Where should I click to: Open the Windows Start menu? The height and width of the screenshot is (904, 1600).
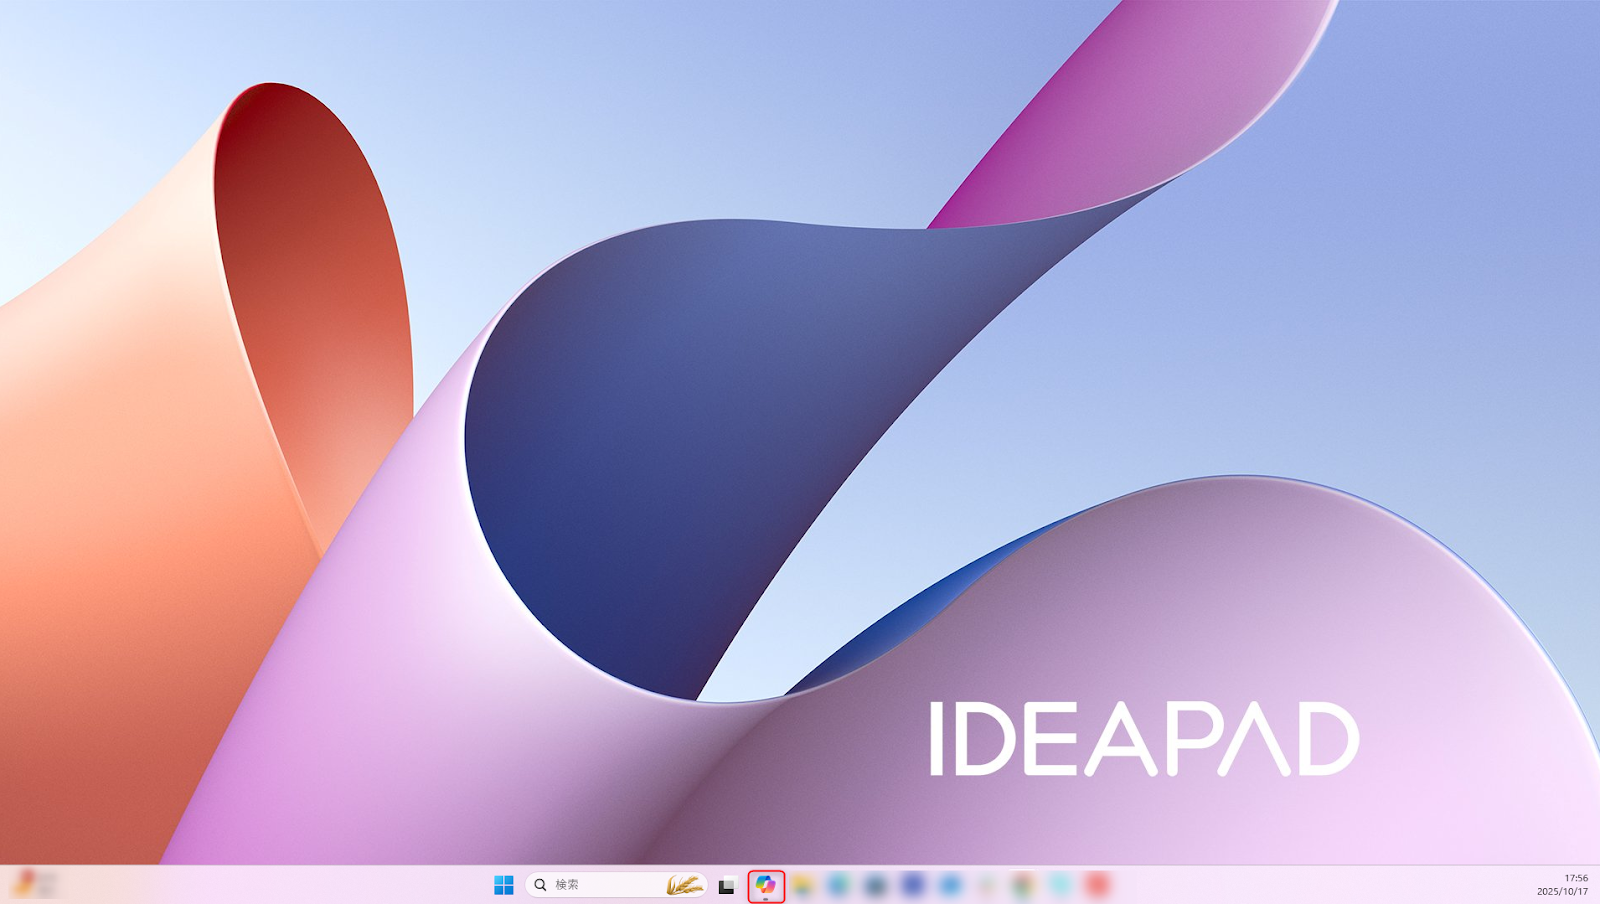pyautogui.click(x=504, y=885)
